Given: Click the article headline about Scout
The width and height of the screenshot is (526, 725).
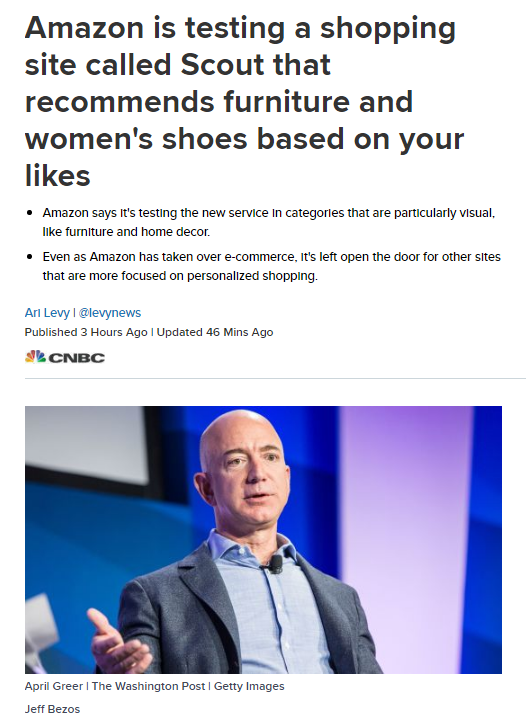Looking at the screenshot, I should click(245, 101).
